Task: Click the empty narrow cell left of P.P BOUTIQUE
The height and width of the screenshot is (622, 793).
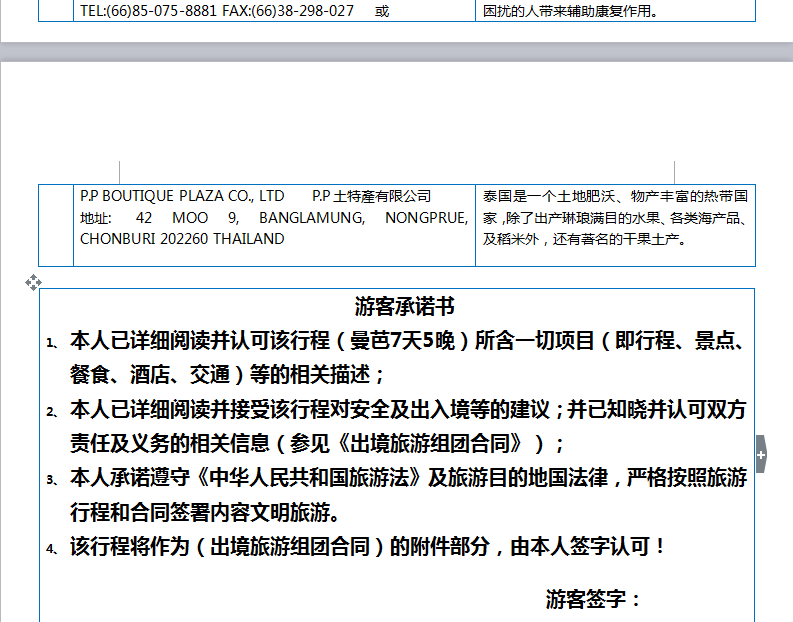Action: [56, 225]
